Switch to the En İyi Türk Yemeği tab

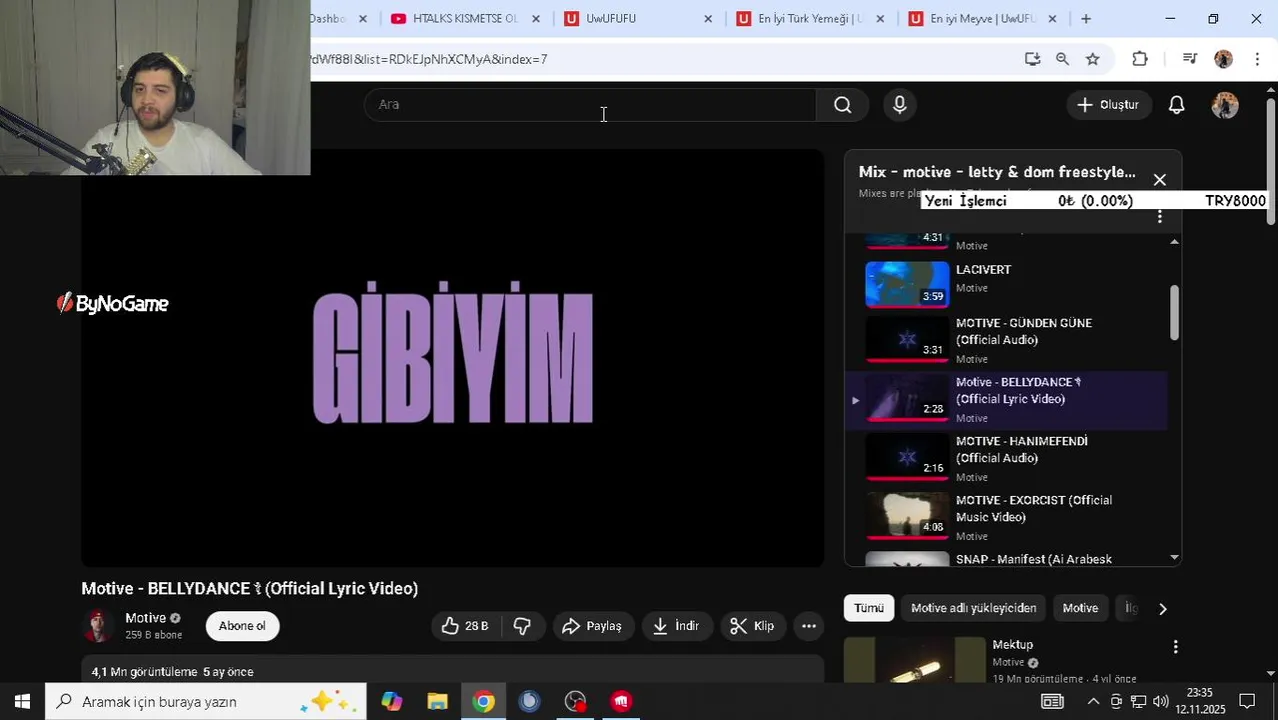click(x=809, y=19)
